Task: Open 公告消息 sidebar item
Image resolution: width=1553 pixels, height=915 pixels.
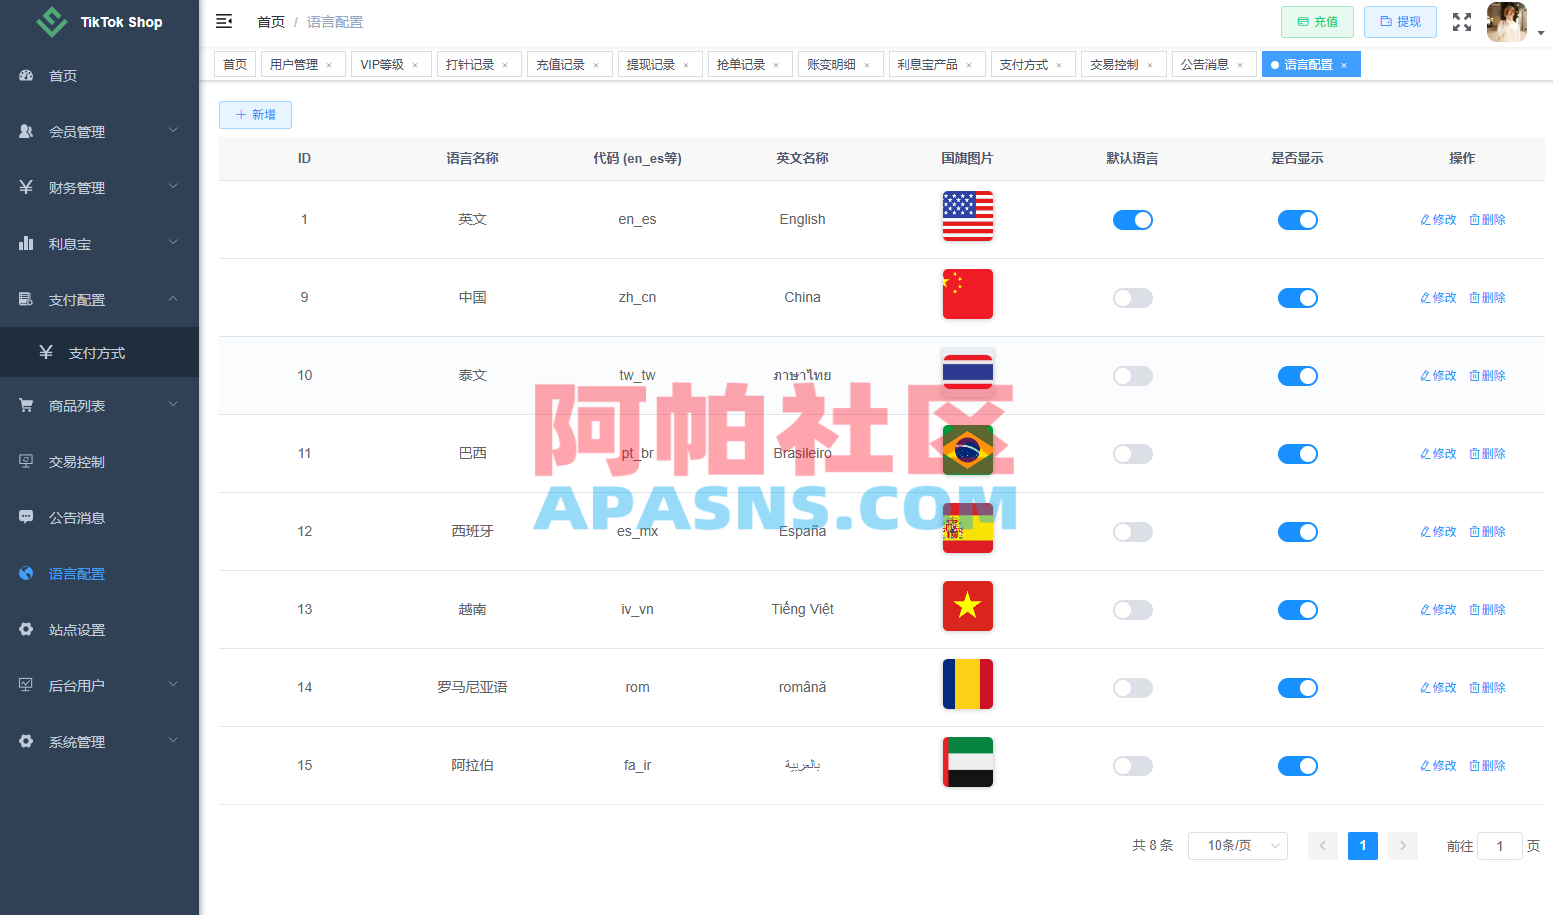Action: click(x=99, y=518)
